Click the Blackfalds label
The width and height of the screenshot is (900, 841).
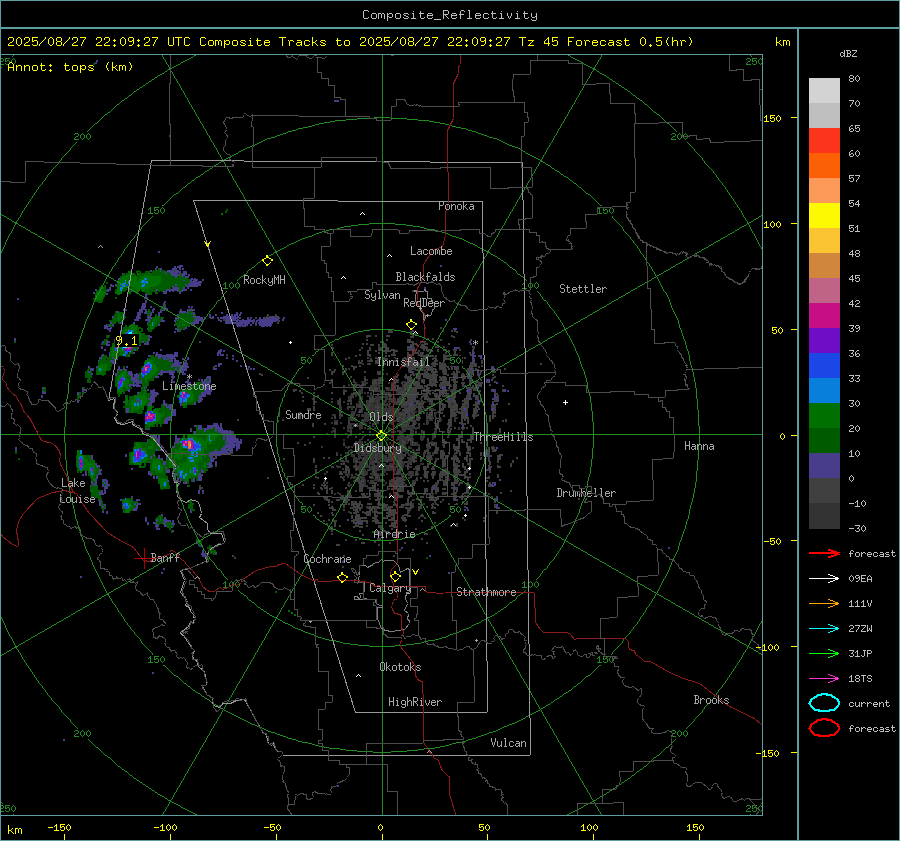pyautogui.click(x=425, y=277)
